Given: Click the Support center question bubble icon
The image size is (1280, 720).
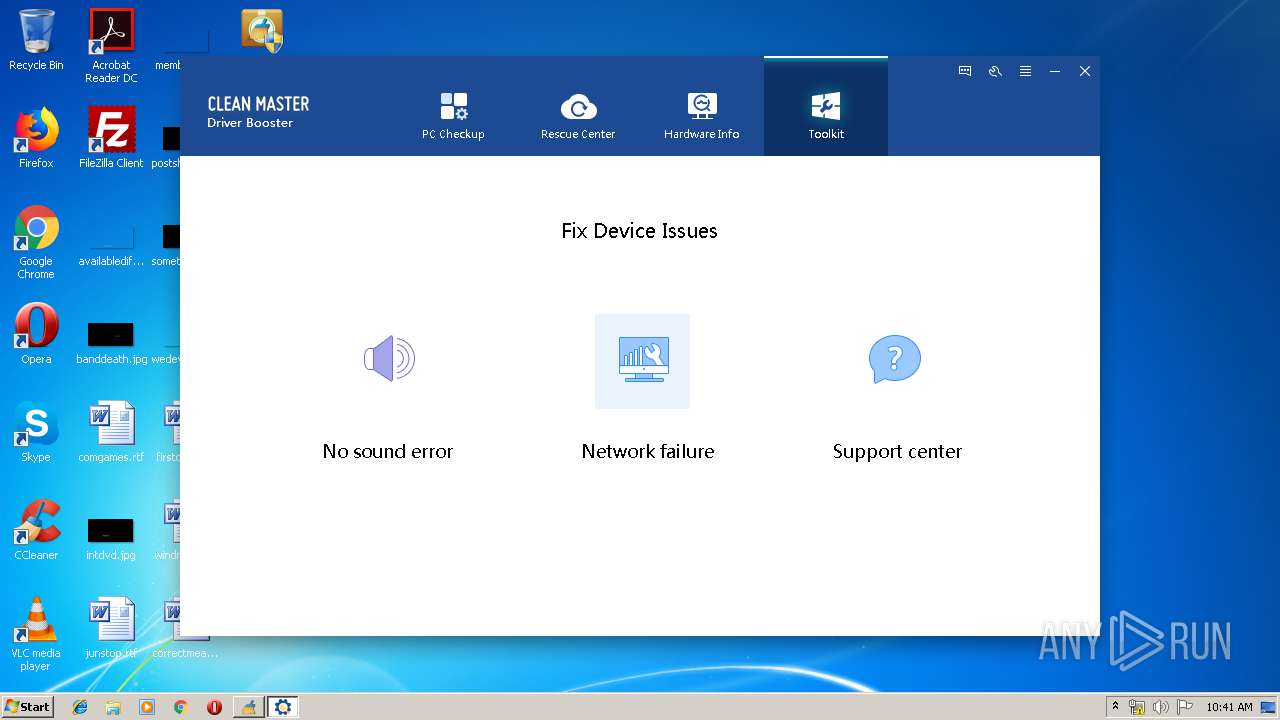Looking at the screenshot, I should tap(894, 359).
